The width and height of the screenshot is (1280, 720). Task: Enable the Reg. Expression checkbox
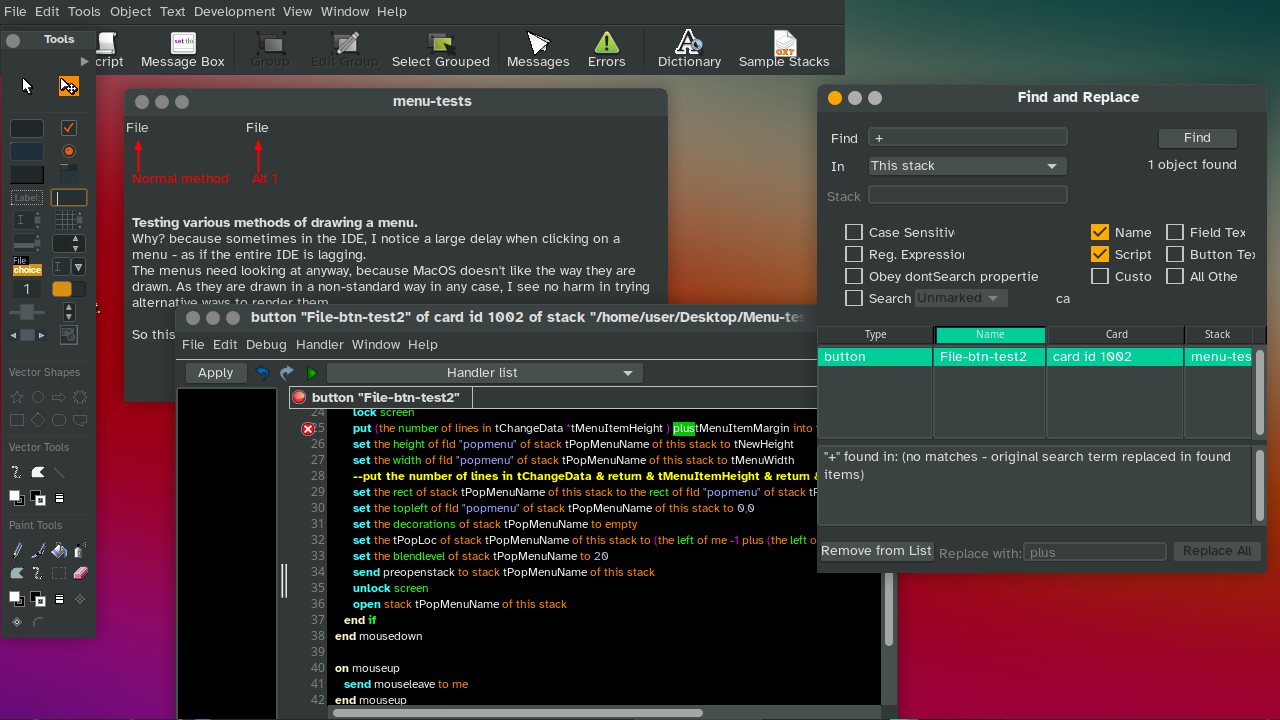click(854, 254)
